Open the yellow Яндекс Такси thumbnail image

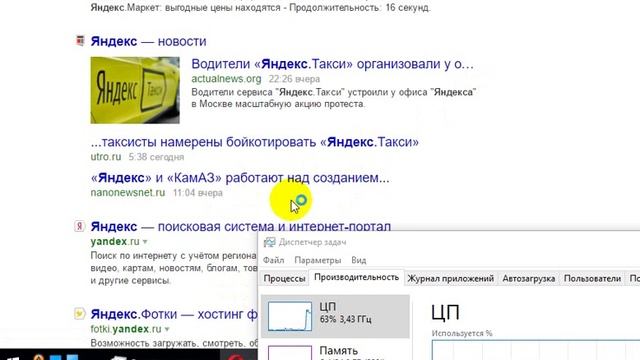click(135, 90)
